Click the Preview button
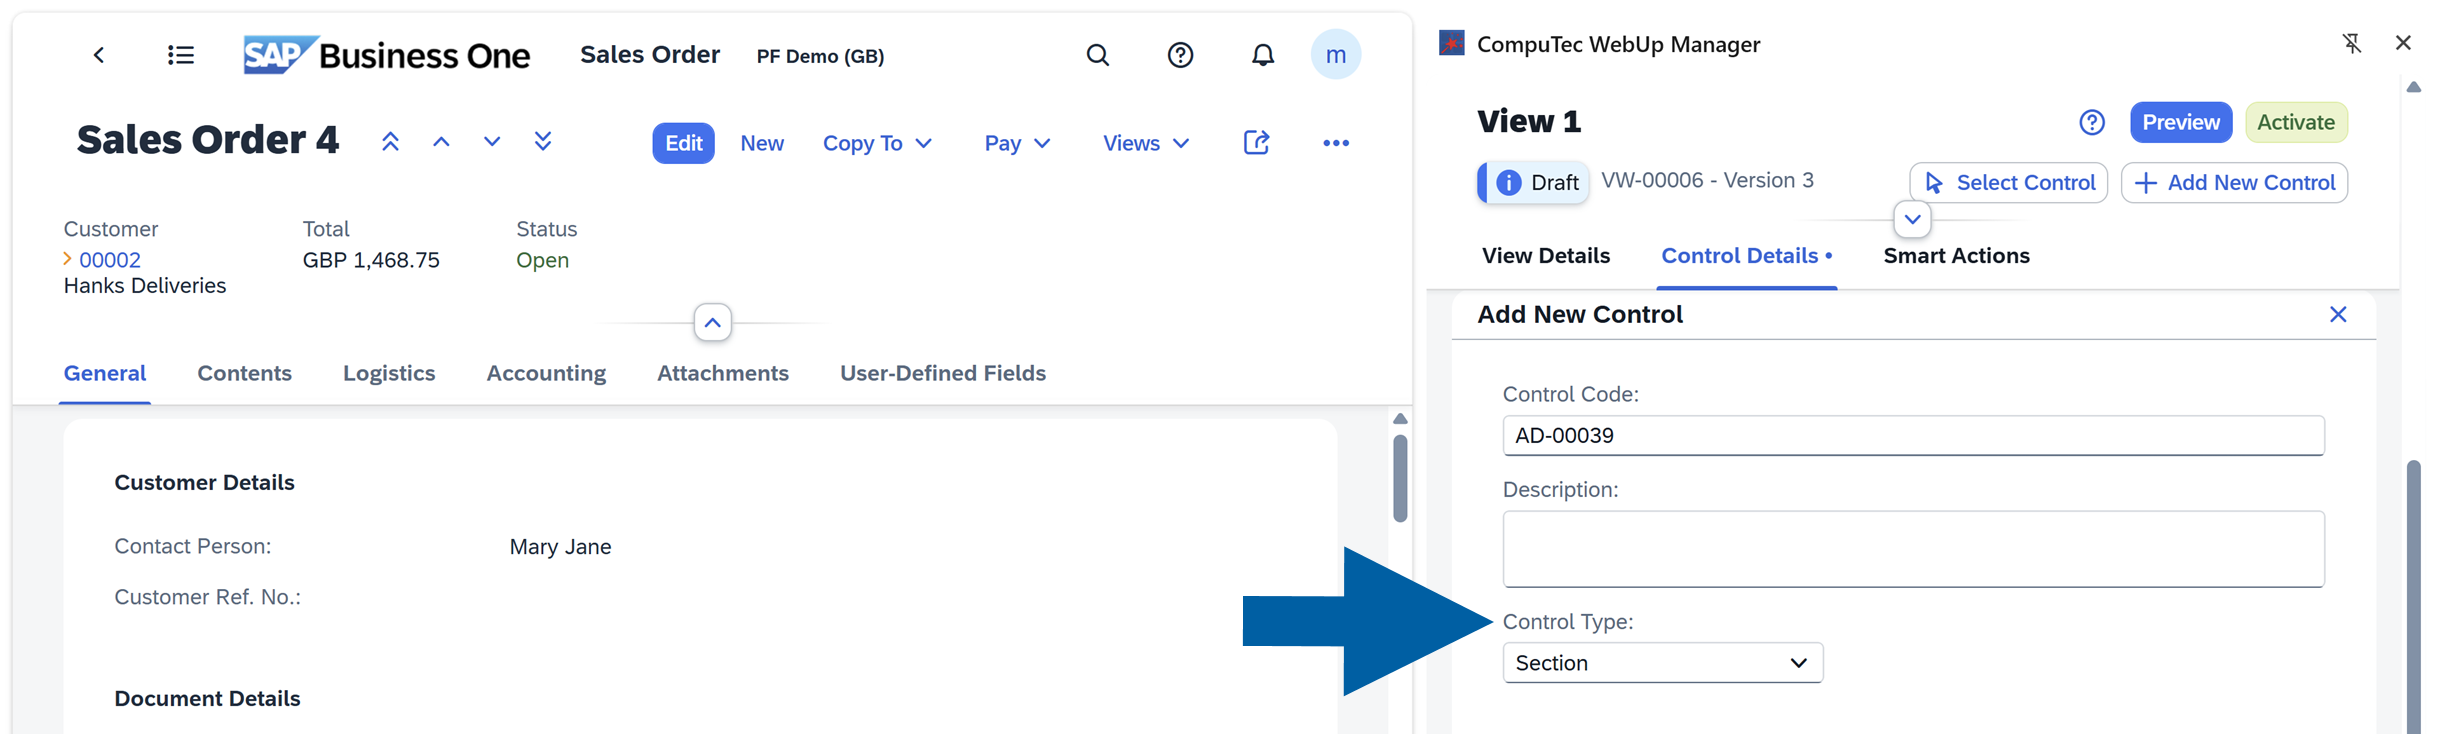This screenshot has width=2440, height=734. pyautogui.click(x=2181, y=122)
